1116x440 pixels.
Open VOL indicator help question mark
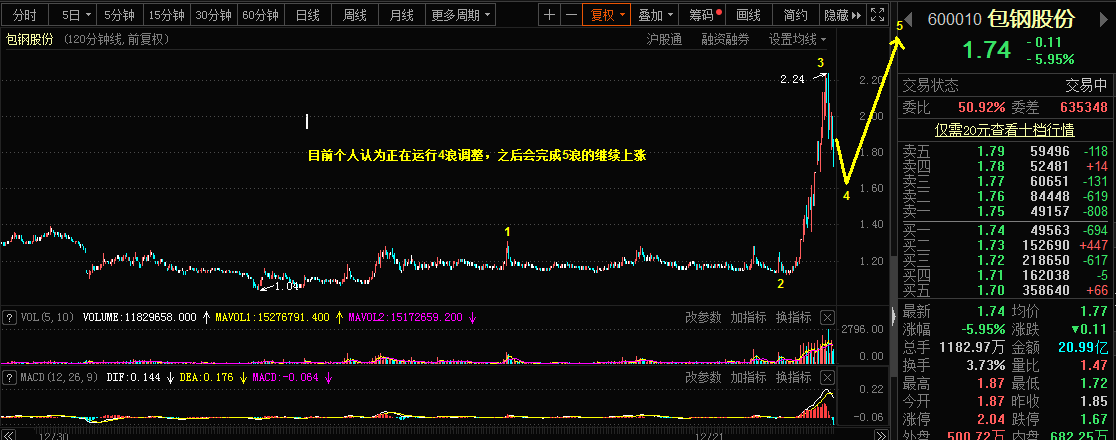pos(10,318)
